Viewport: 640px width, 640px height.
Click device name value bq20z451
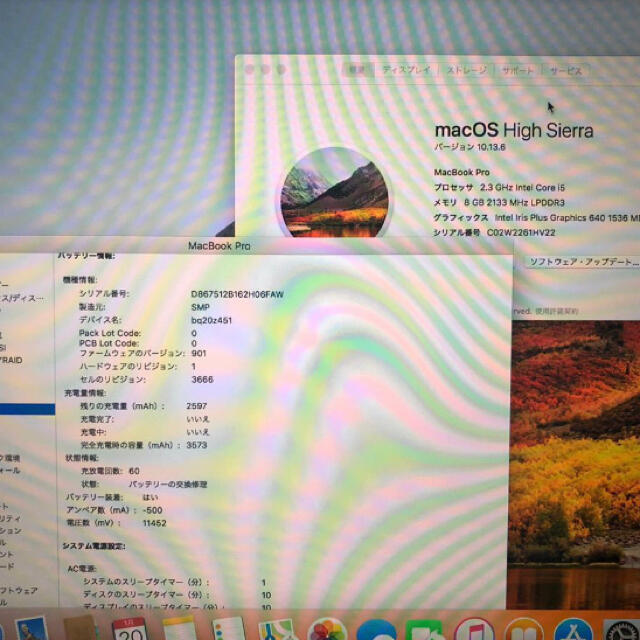(x=211, y=320)
